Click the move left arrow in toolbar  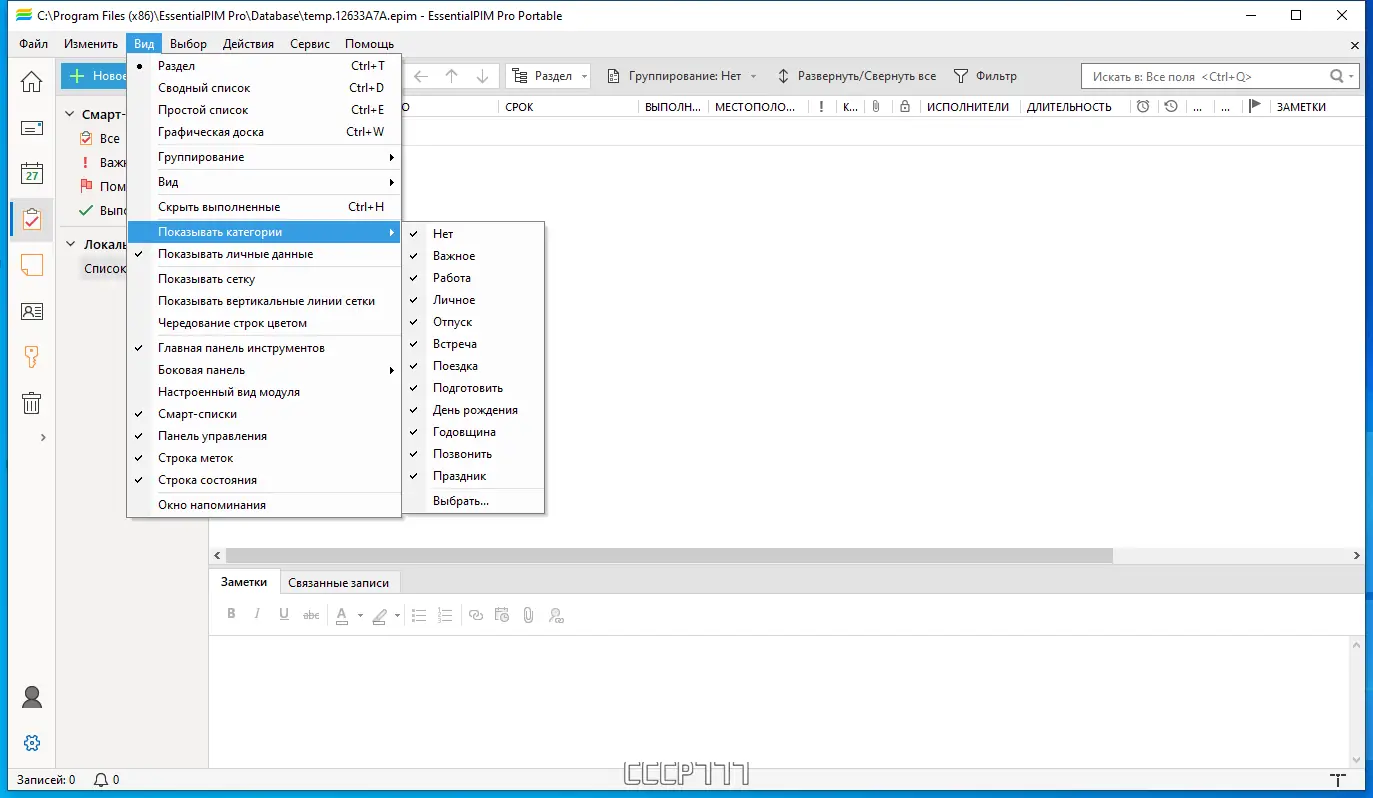pyautogui.click(x=420, y=76)
